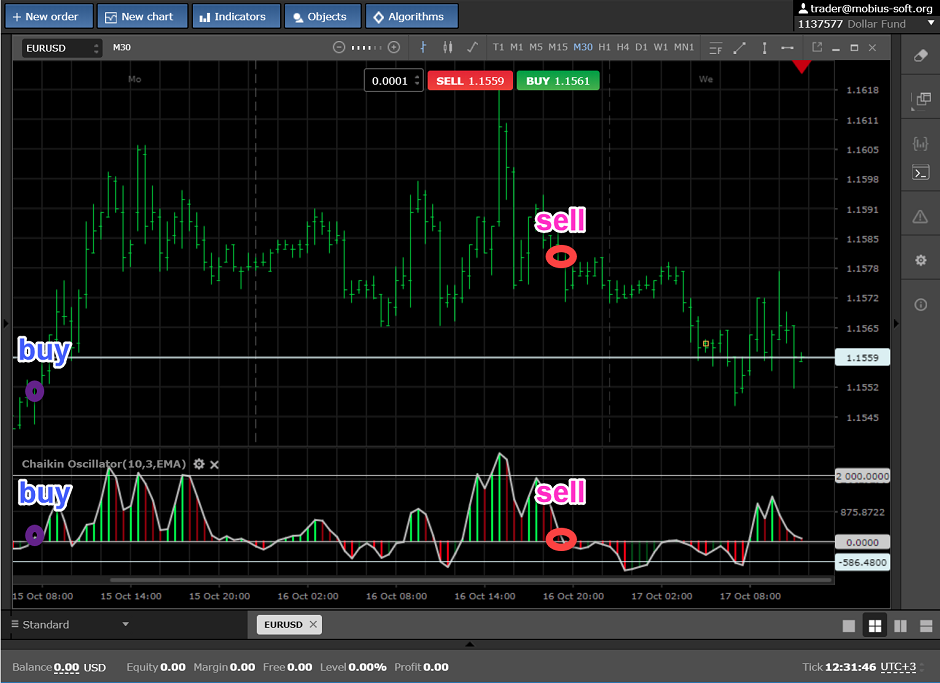Select the M30 timeframe
This screenshot has width=940, height=683.
pos(583,47)
